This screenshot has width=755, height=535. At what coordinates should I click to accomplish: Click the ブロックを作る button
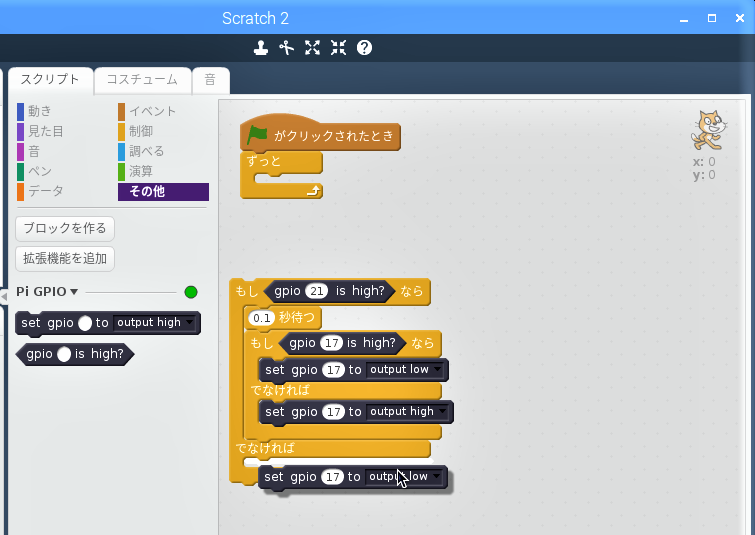tap(65, 228)
